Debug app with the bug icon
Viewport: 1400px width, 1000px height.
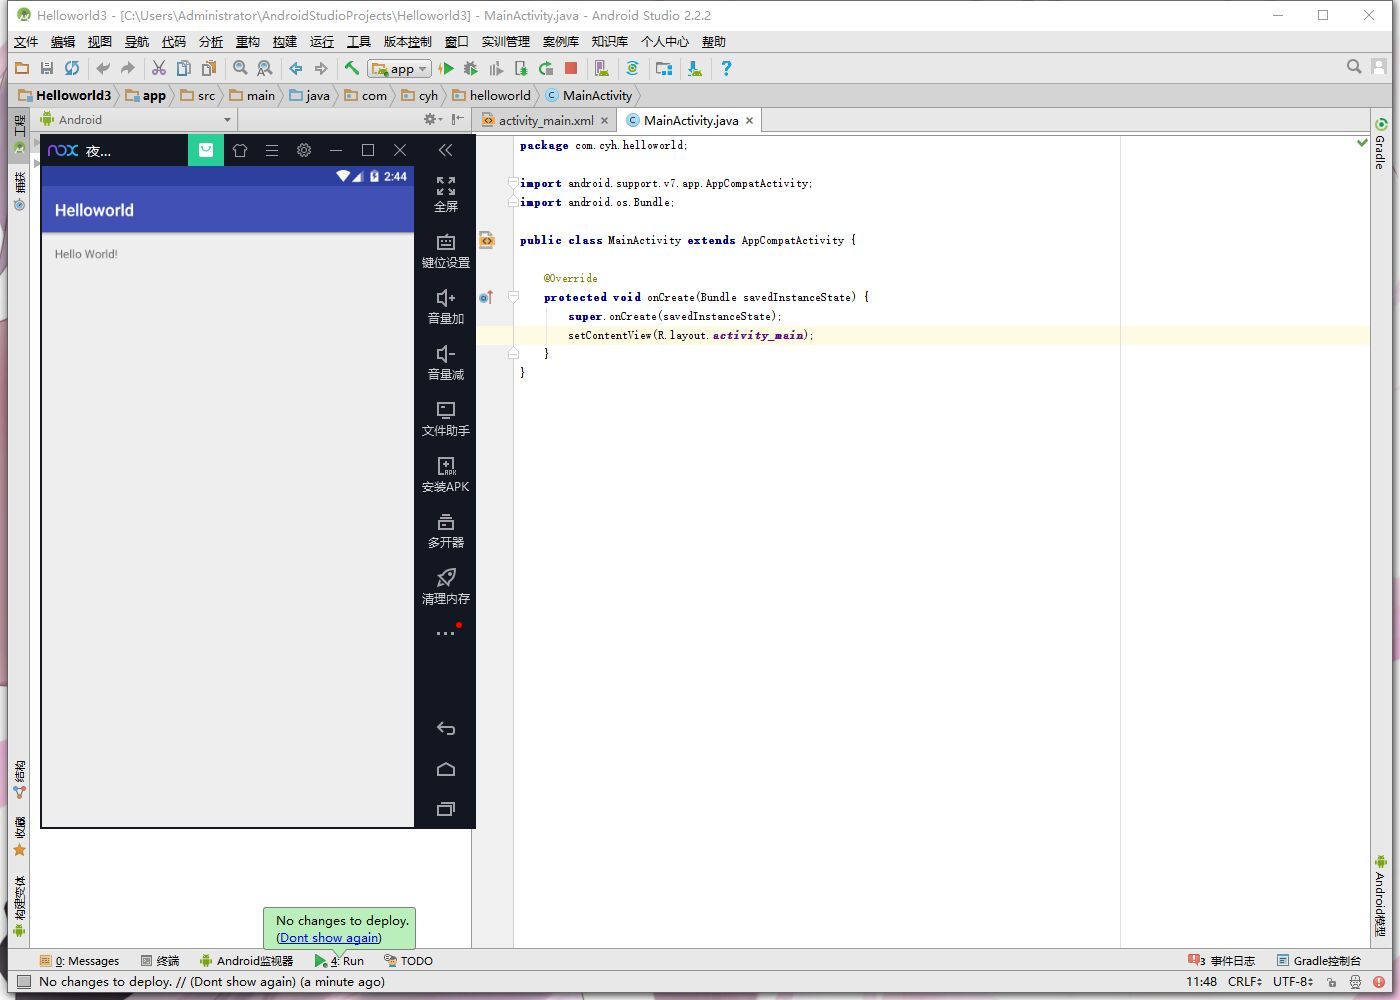[x=471, y=68]
